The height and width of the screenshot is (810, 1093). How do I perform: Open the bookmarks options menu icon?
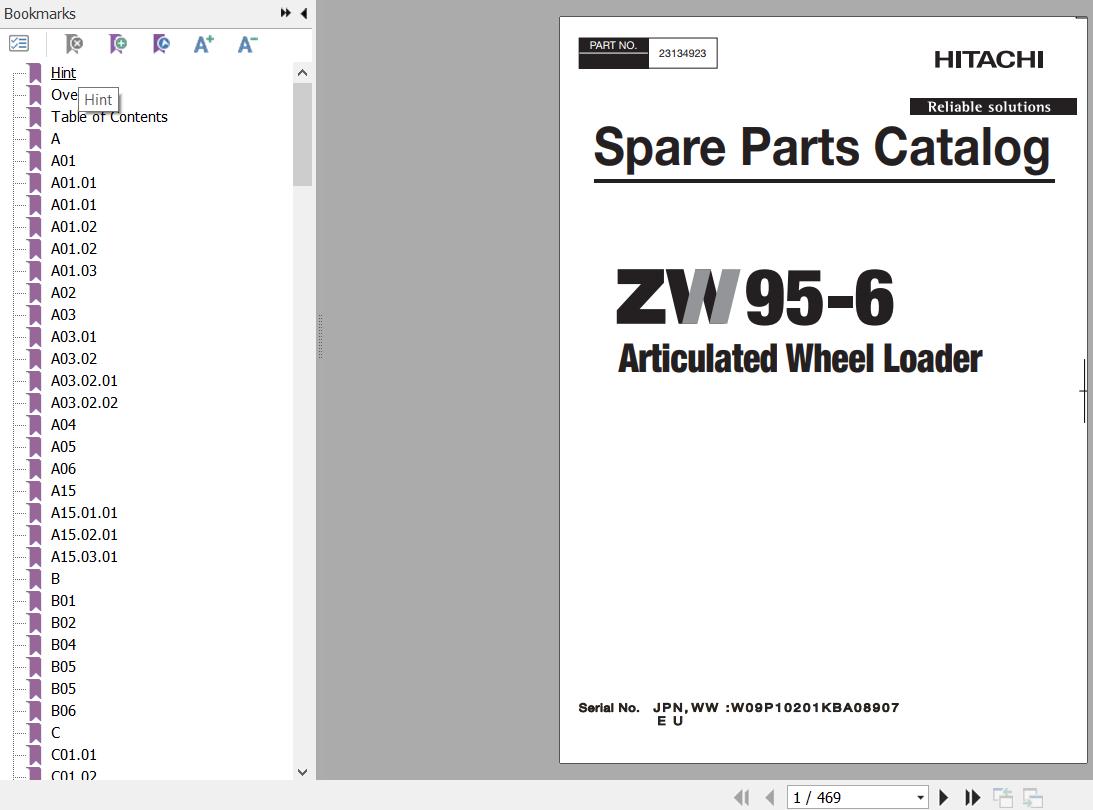coord(19,44)
